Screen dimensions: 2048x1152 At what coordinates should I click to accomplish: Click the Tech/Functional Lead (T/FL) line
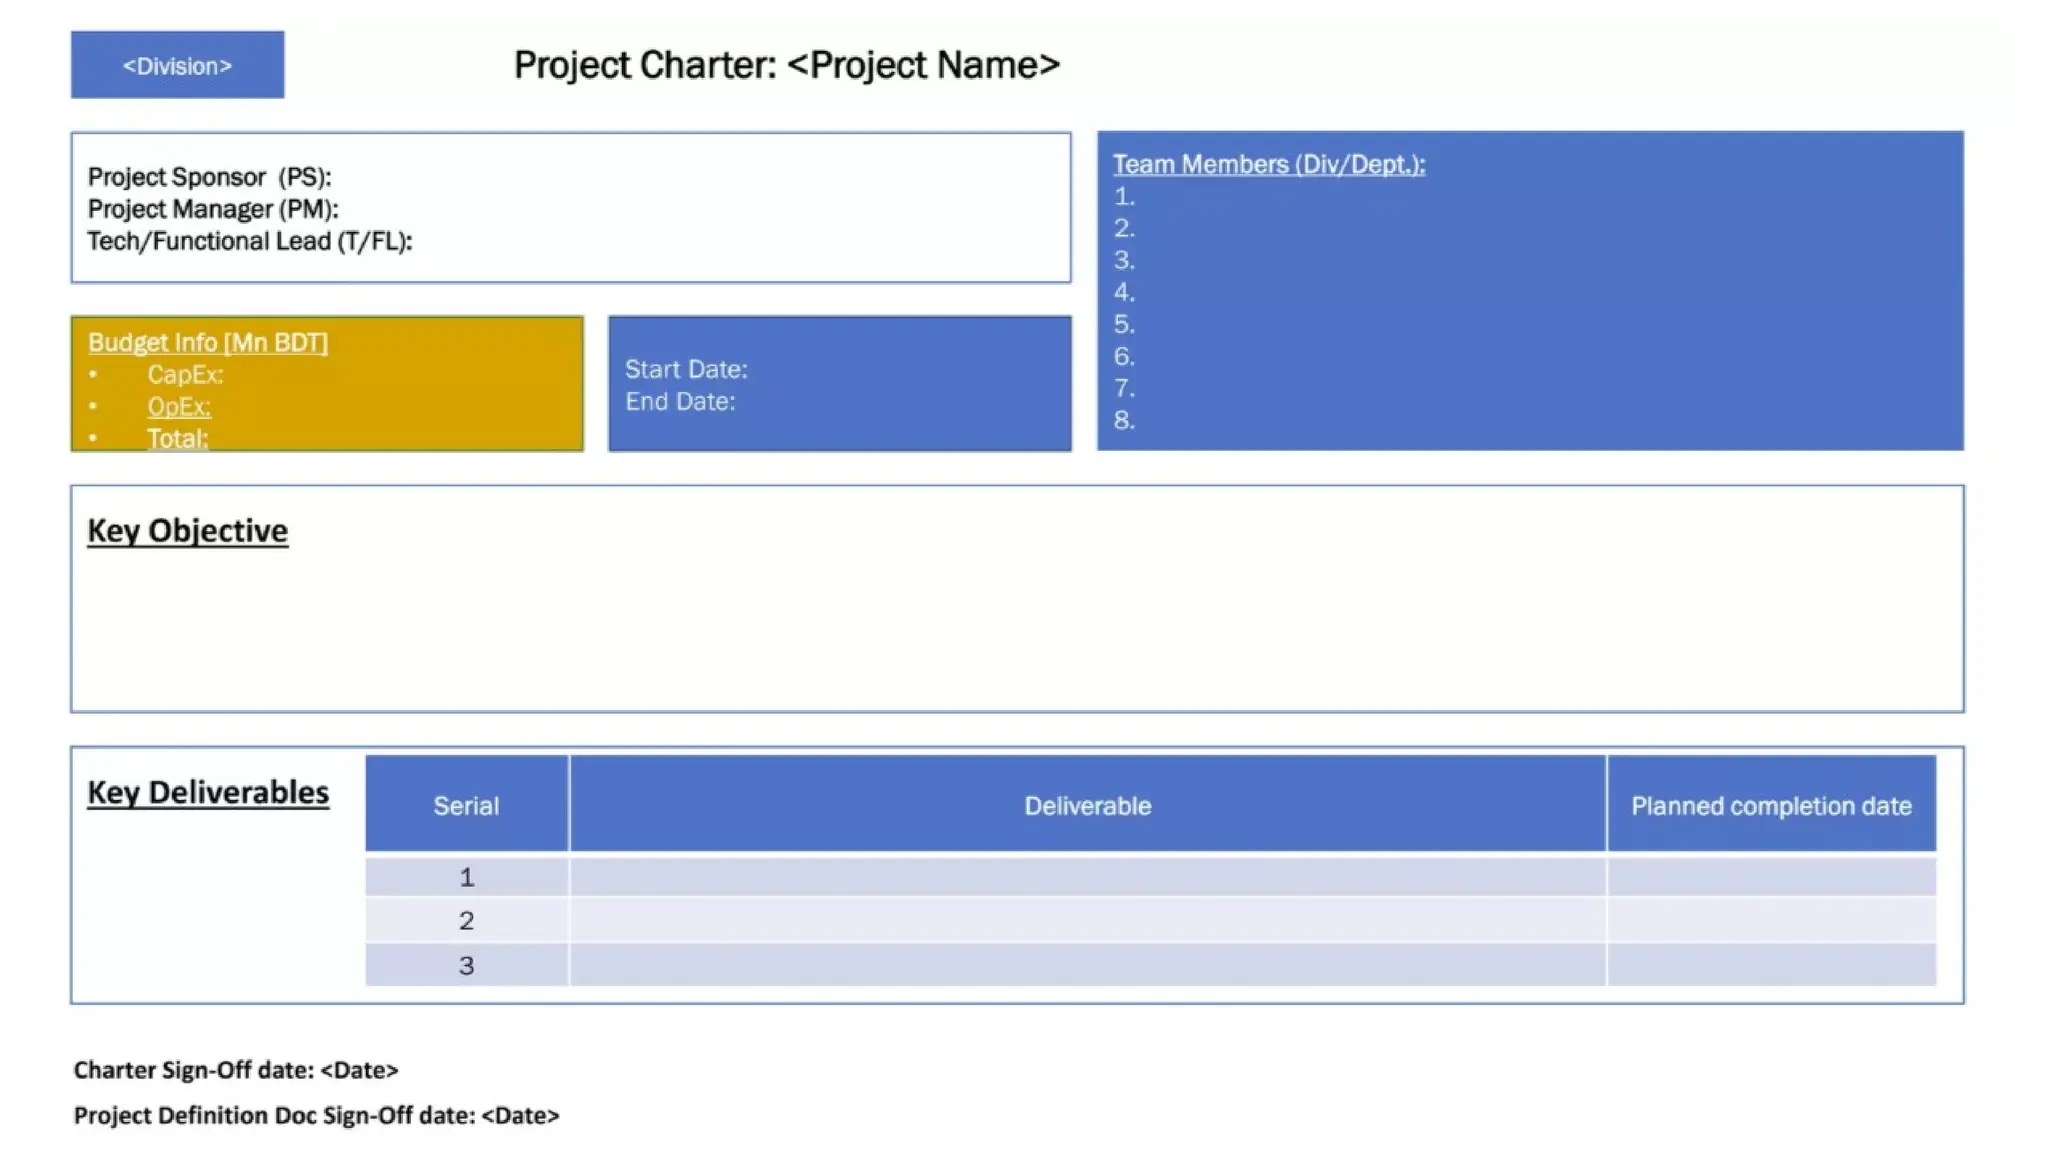pos(249,241)
